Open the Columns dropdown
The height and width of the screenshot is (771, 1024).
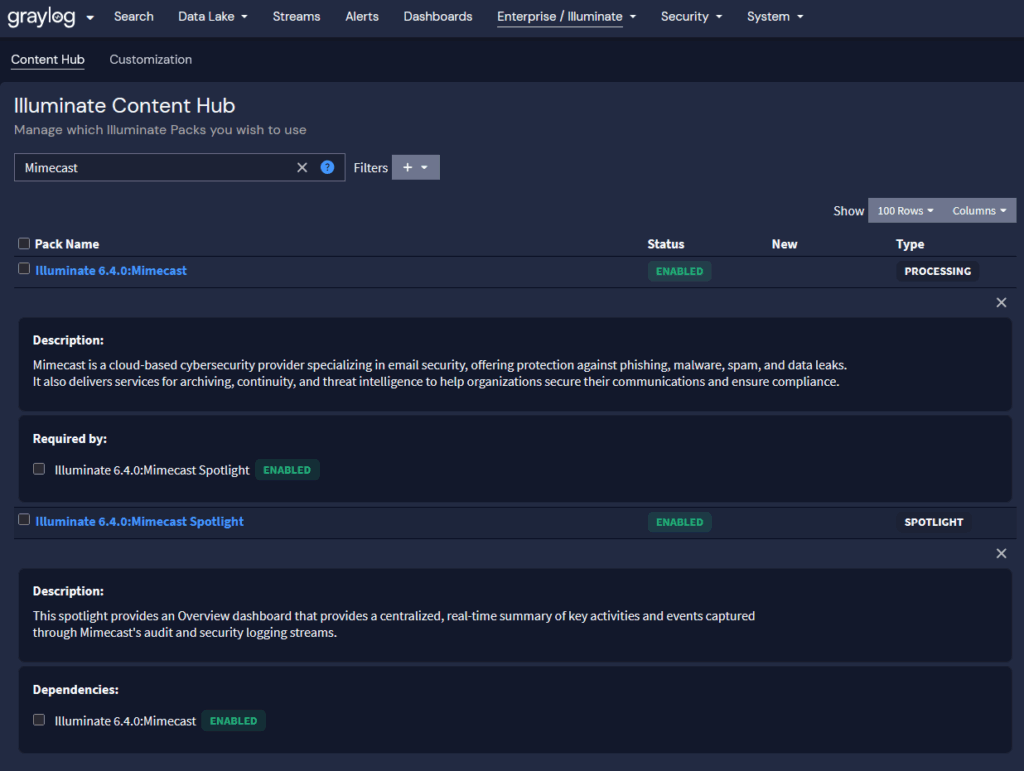(978, 210)
